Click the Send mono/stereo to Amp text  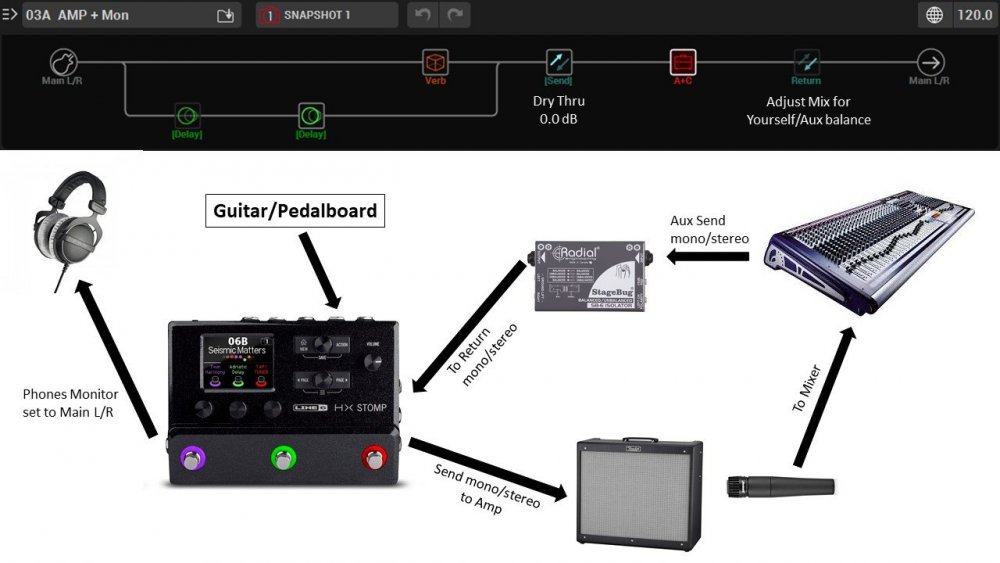click(x=485, y=490)
